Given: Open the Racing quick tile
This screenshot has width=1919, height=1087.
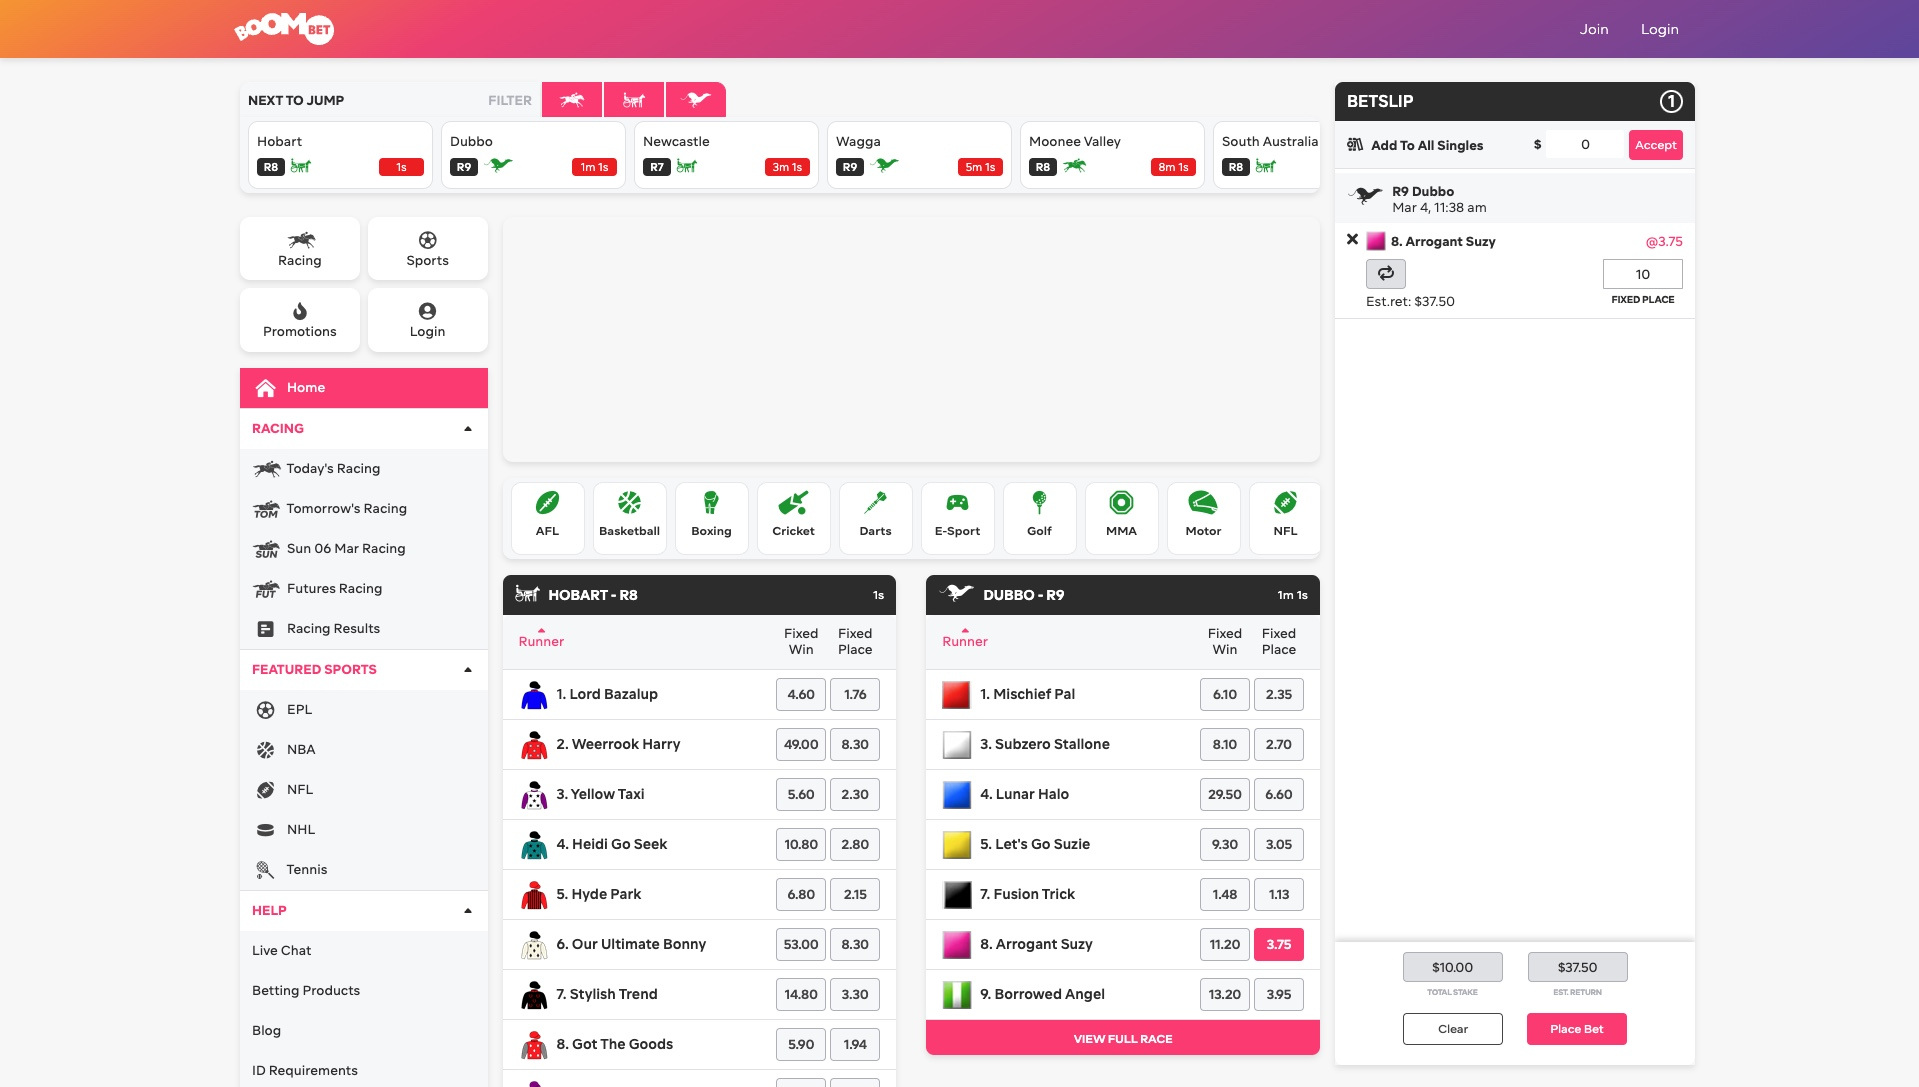Looking at the screenshot, I should pyautogui.click(x=300, y=249).
